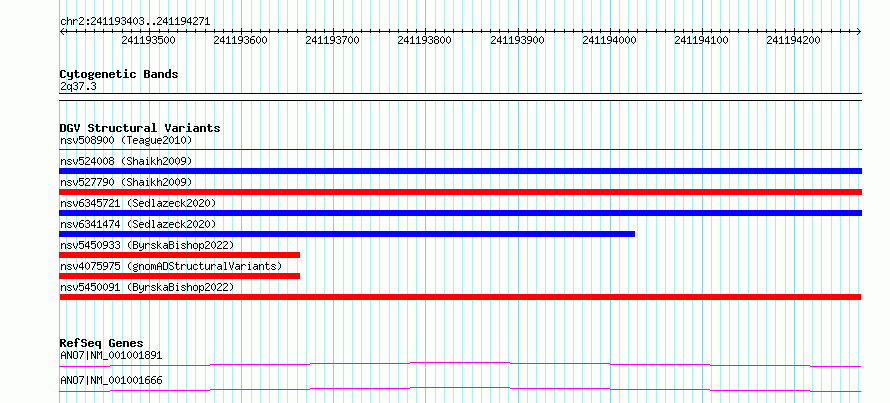The height and width of the screenshot is (403, 890).
Task: Click the DGV Structural Variants track title
Action: pyautogui.click(x=140, y=128)
